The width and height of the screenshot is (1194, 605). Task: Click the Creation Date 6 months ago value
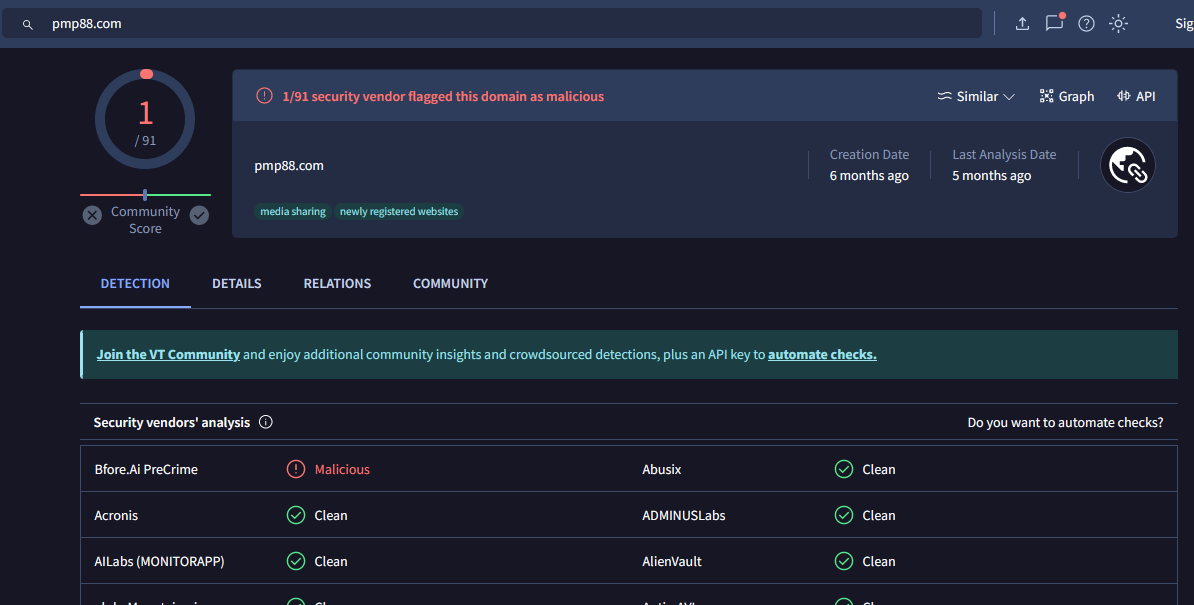869,176
